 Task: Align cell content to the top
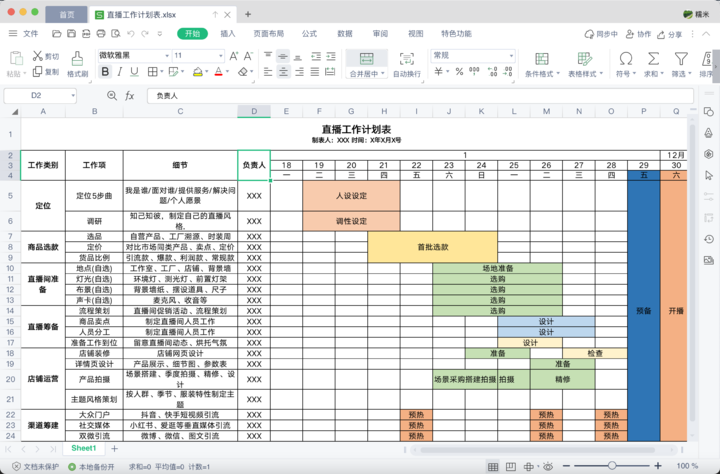click(268, 56)
